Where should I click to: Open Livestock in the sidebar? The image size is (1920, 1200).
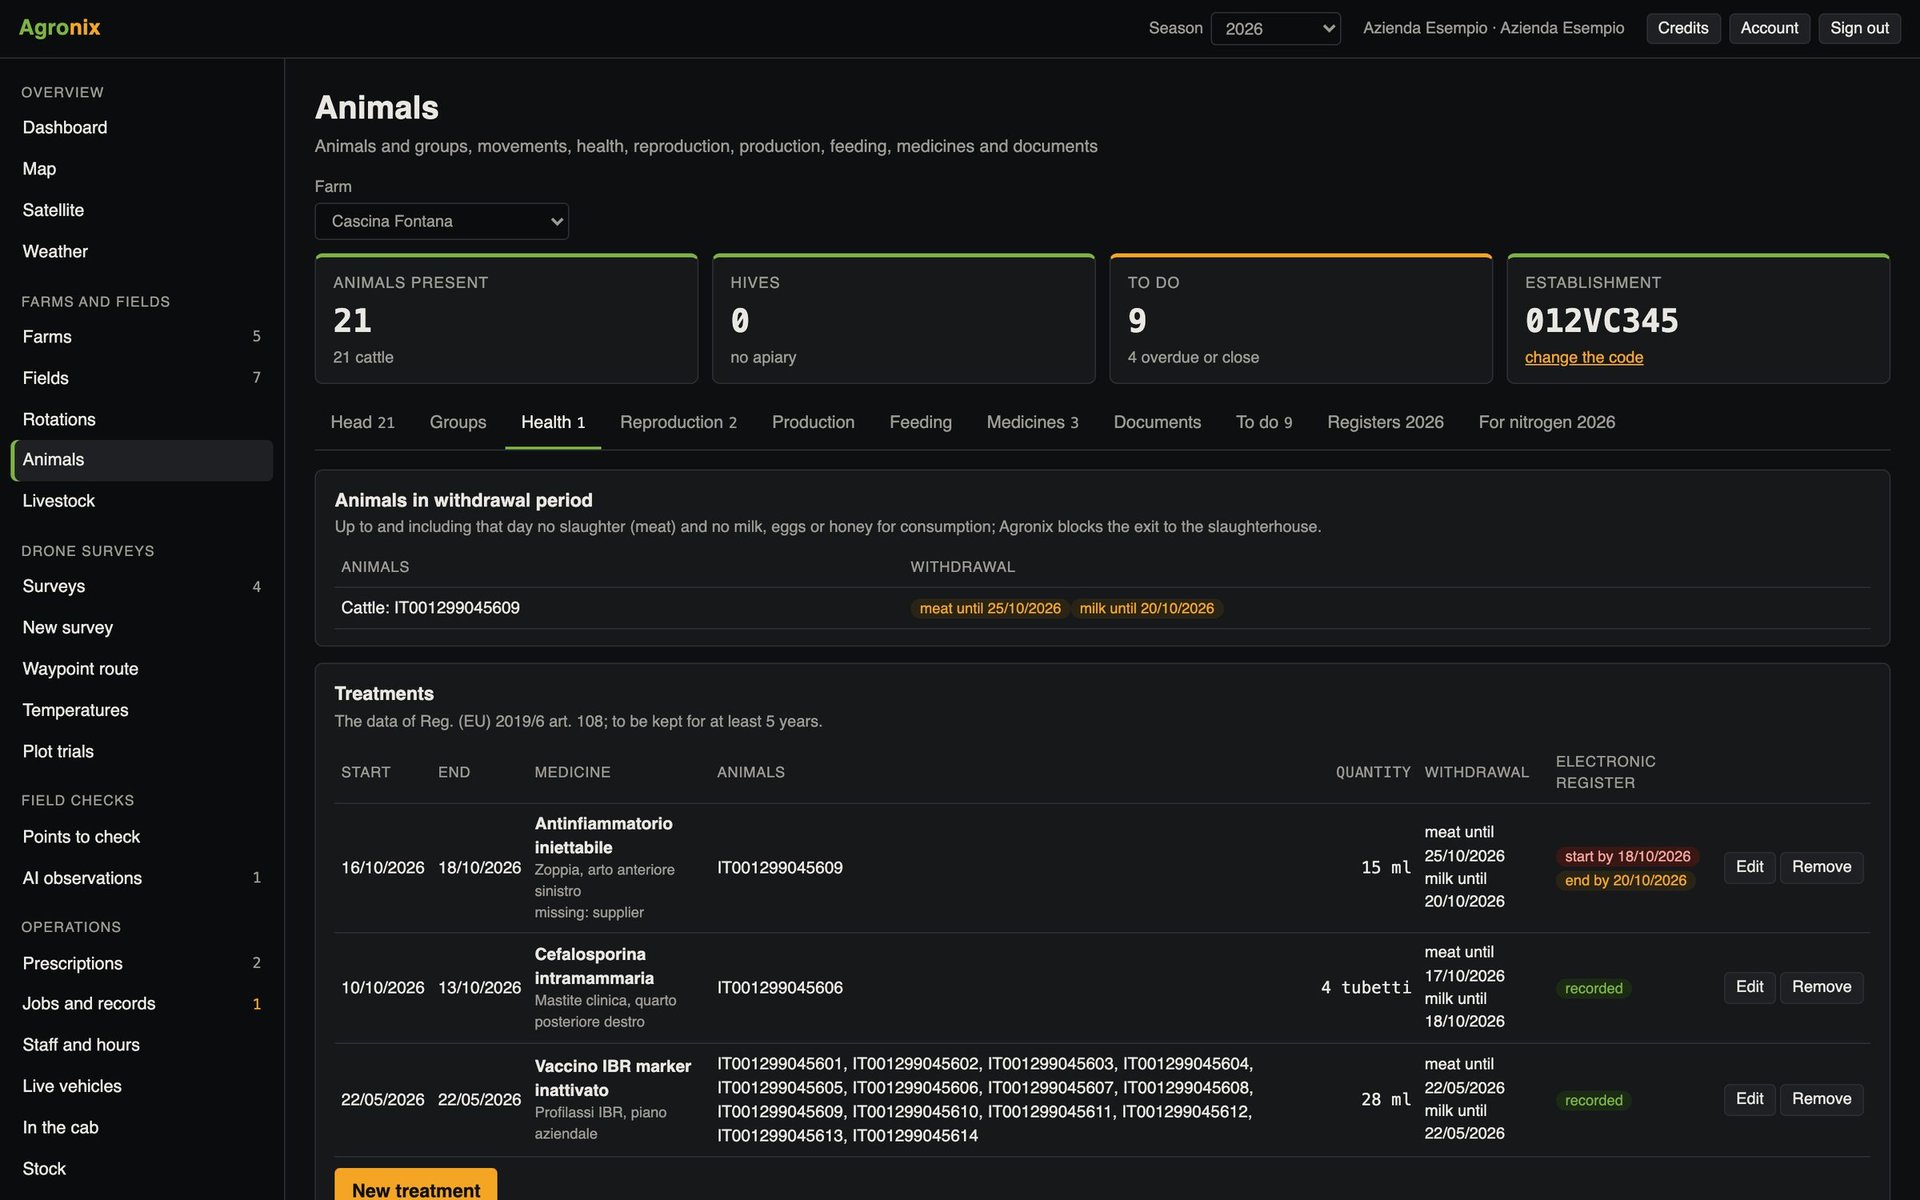point(141,501)
